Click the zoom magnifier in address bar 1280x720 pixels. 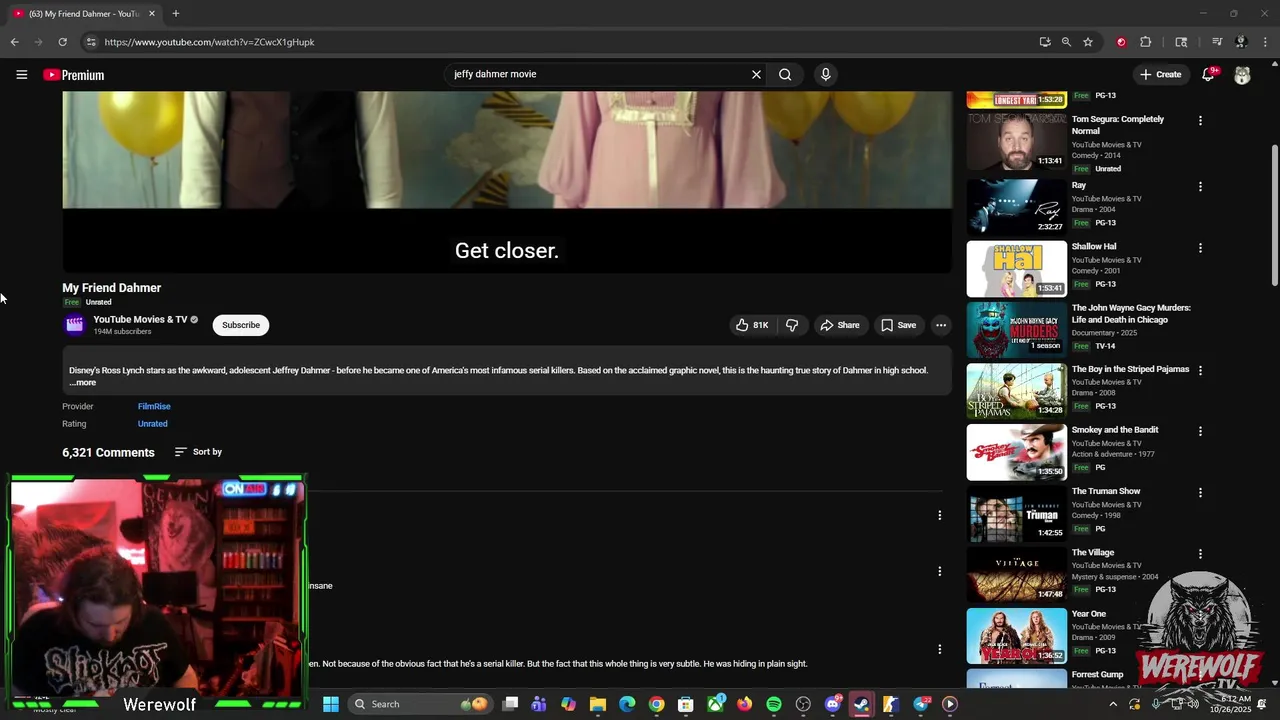[1066, 42]
